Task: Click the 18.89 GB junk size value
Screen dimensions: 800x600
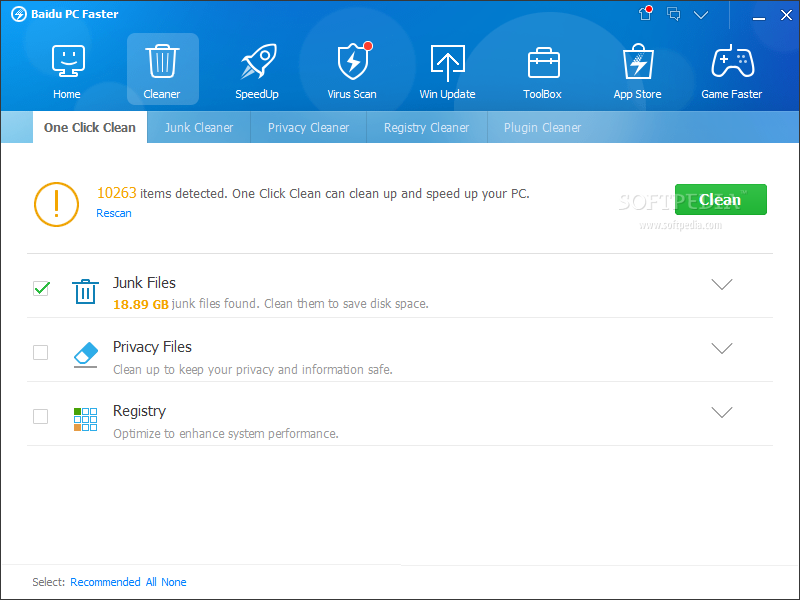Action: [x=141, y=305]
